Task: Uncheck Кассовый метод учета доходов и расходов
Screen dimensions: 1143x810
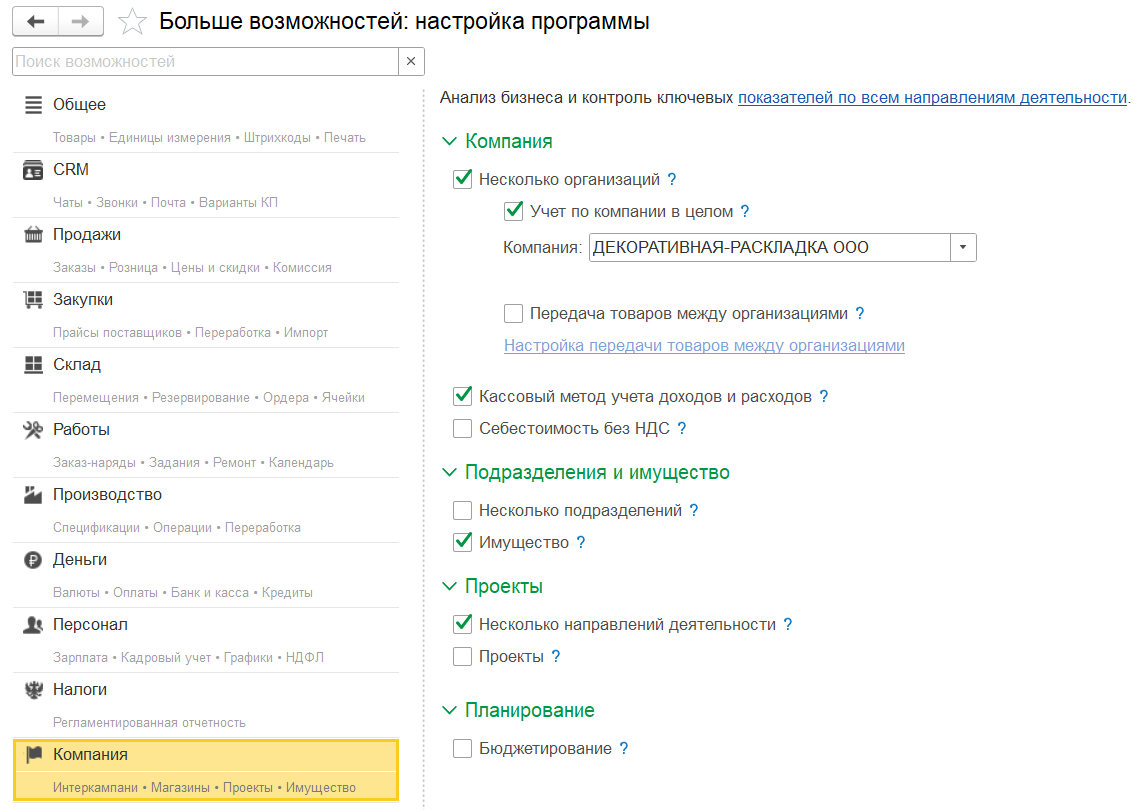Action: 462,397
